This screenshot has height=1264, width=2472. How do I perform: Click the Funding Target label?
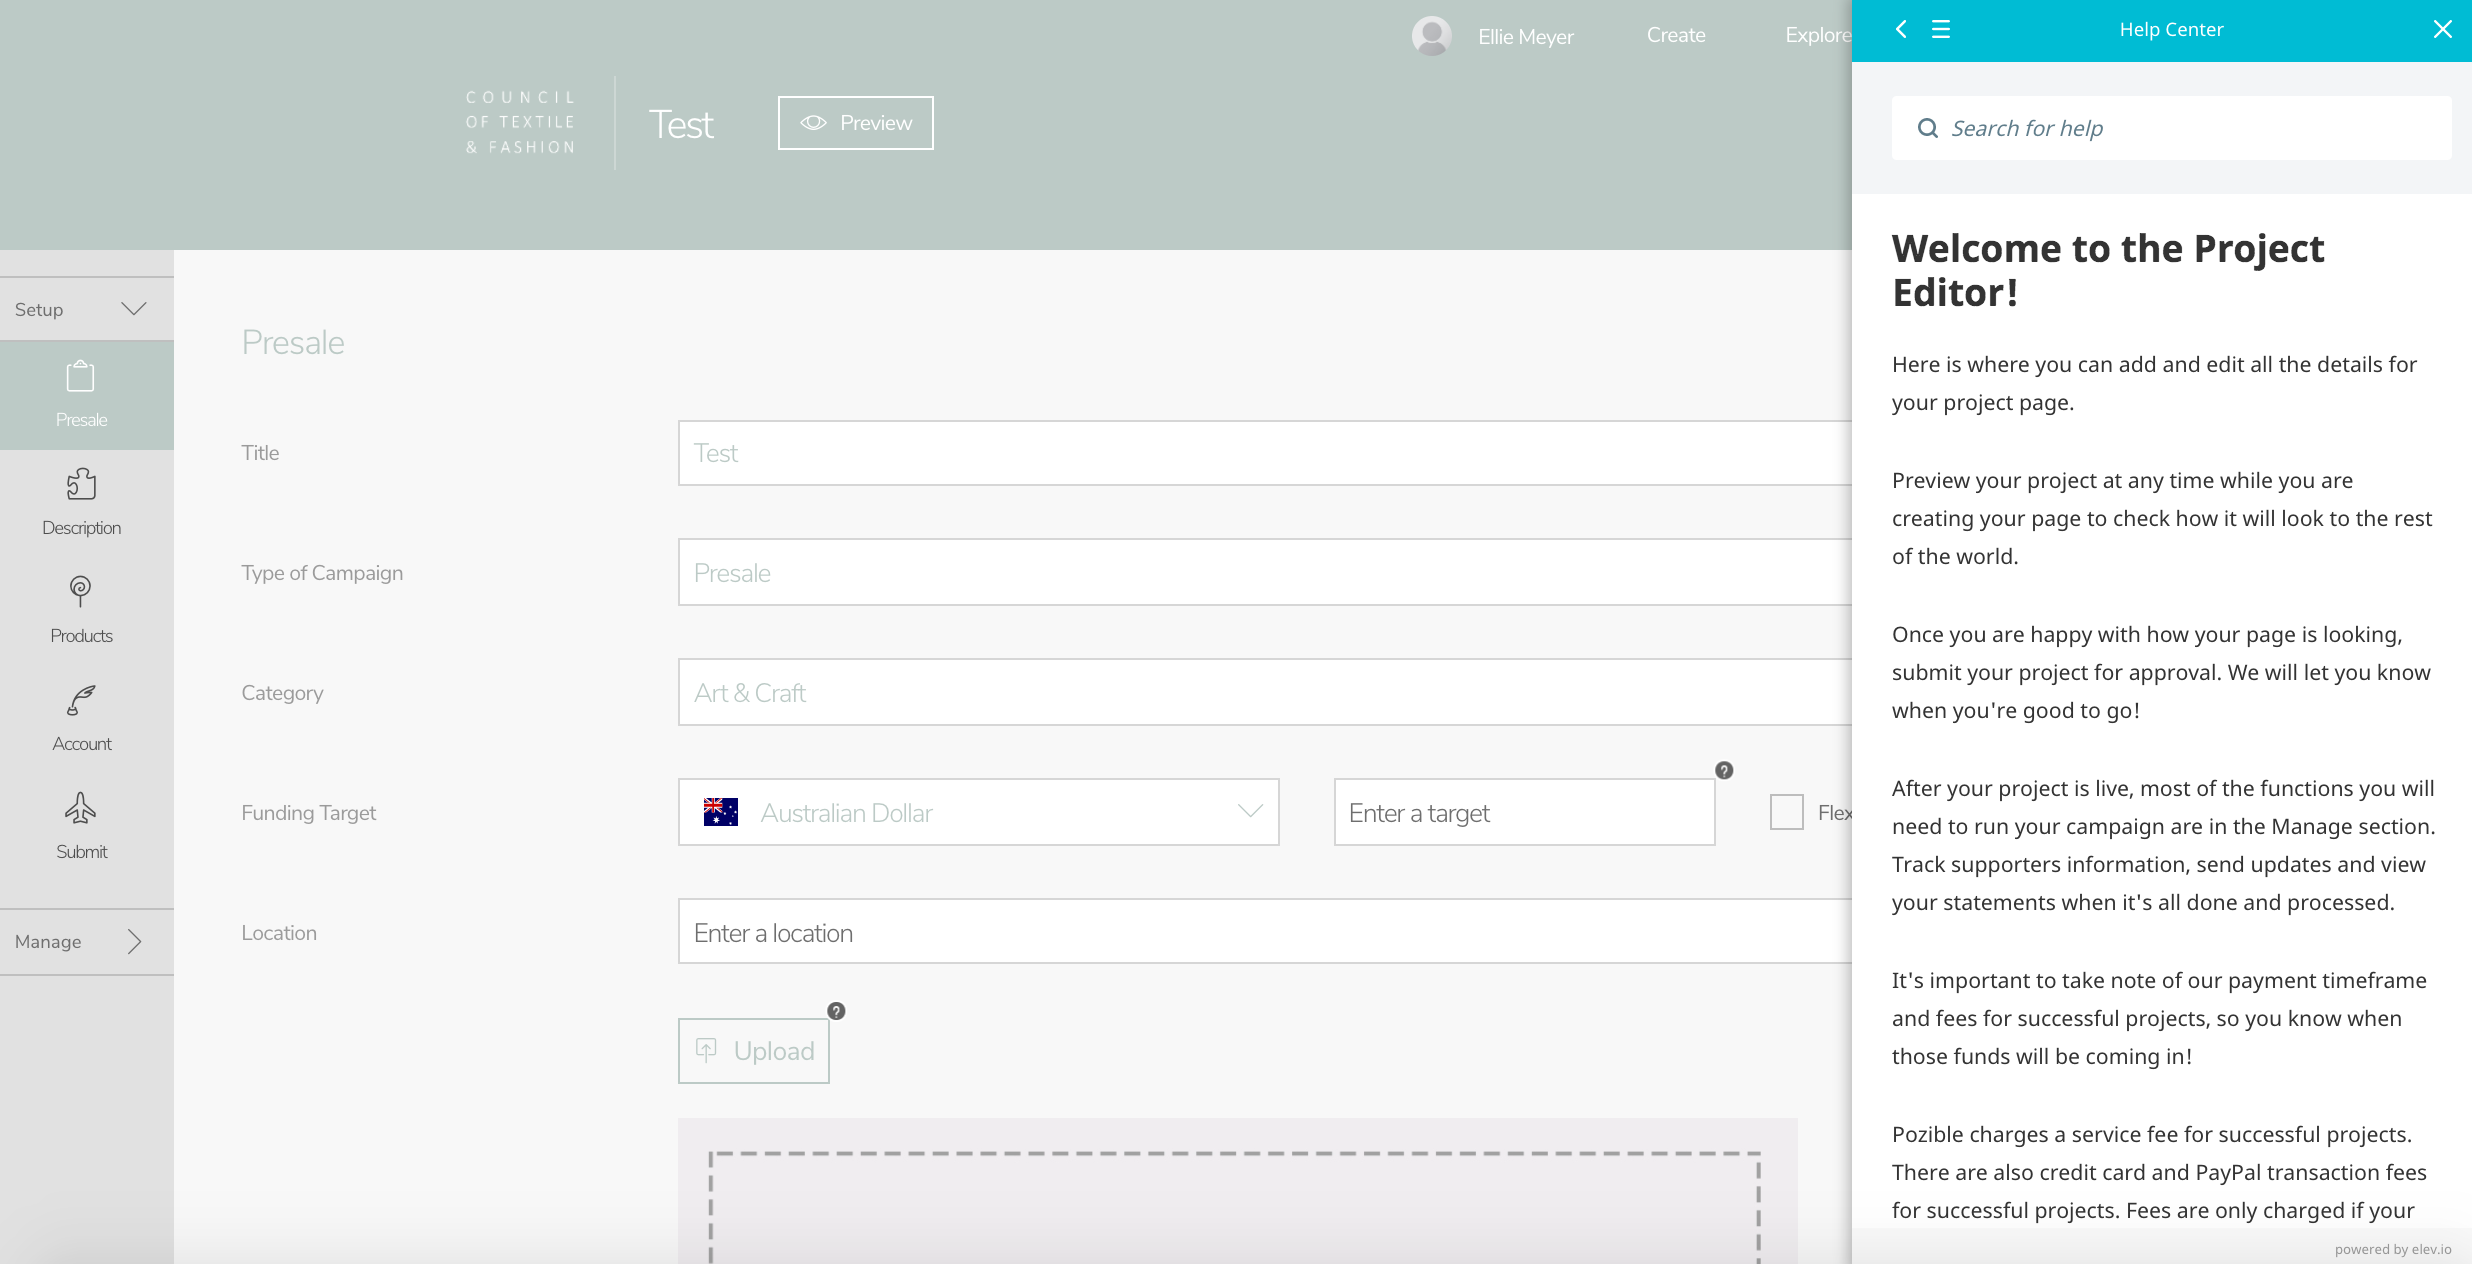pyautogui.click(x=308, y=813)
